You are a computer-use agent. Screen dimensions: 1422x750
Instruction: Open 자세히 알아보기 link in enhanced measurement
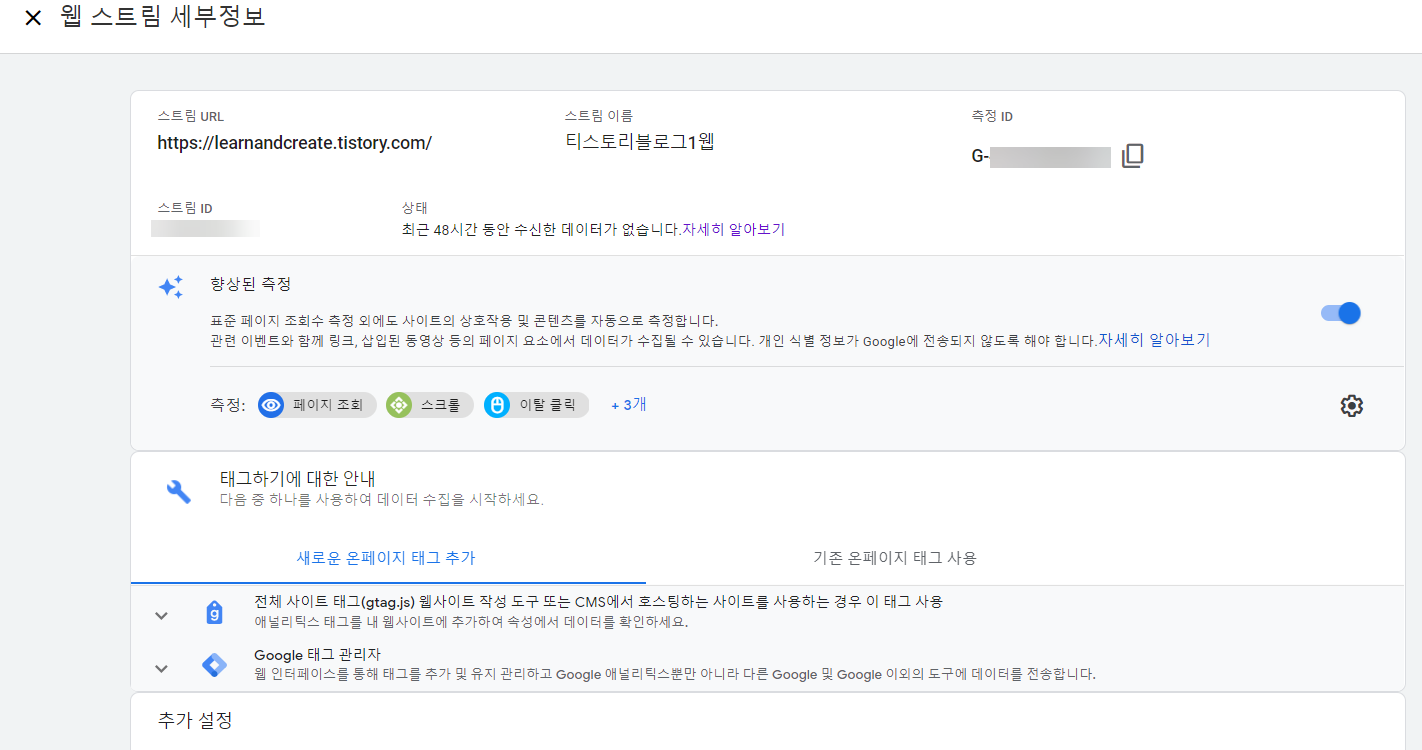[1154, 340]
